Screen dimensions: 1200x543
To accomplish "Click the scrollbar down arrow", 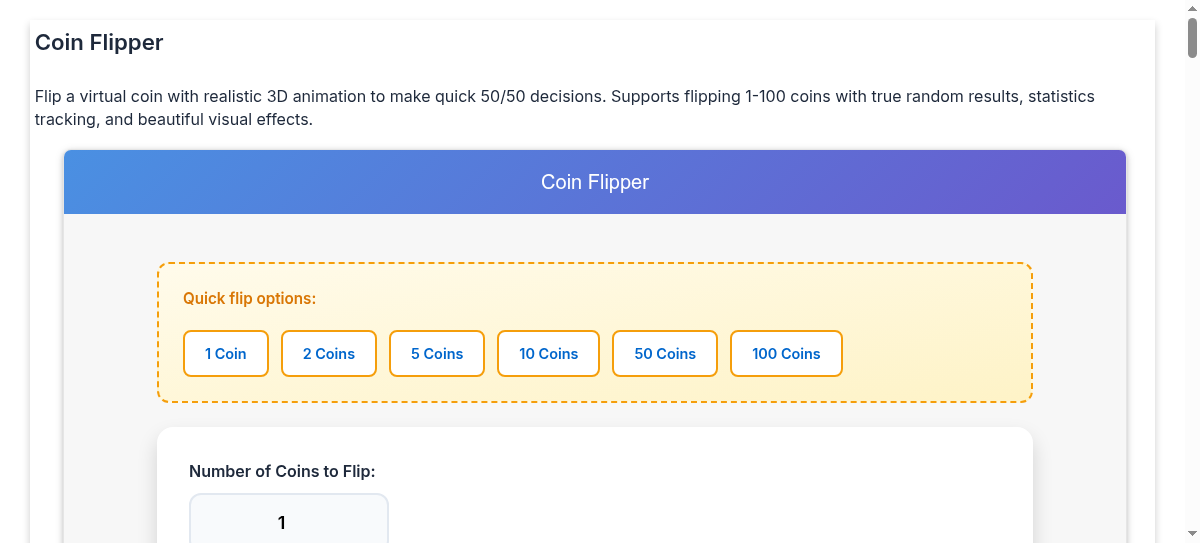I will 1192,536.
